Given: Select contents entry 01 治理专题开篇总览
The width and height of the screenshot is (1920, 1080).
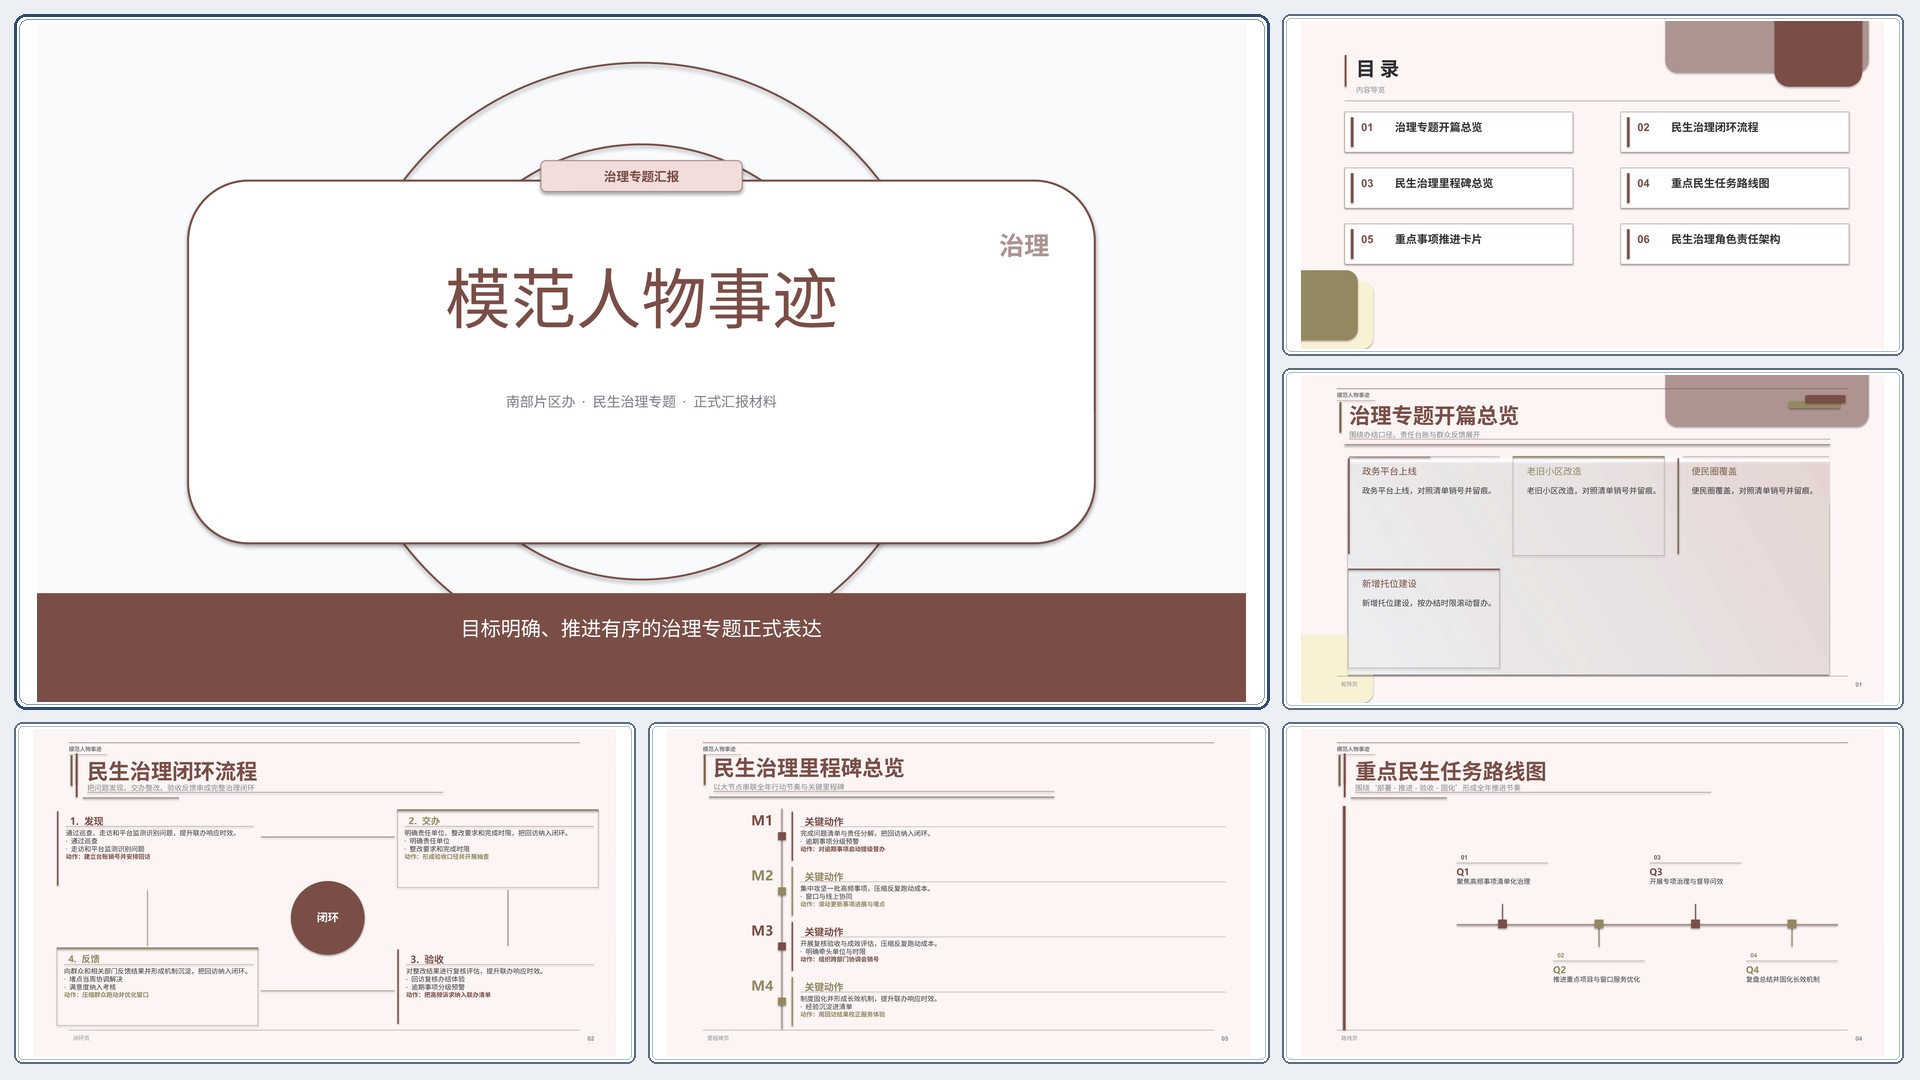Looking at the screenshot, I should pos(1459,132).
